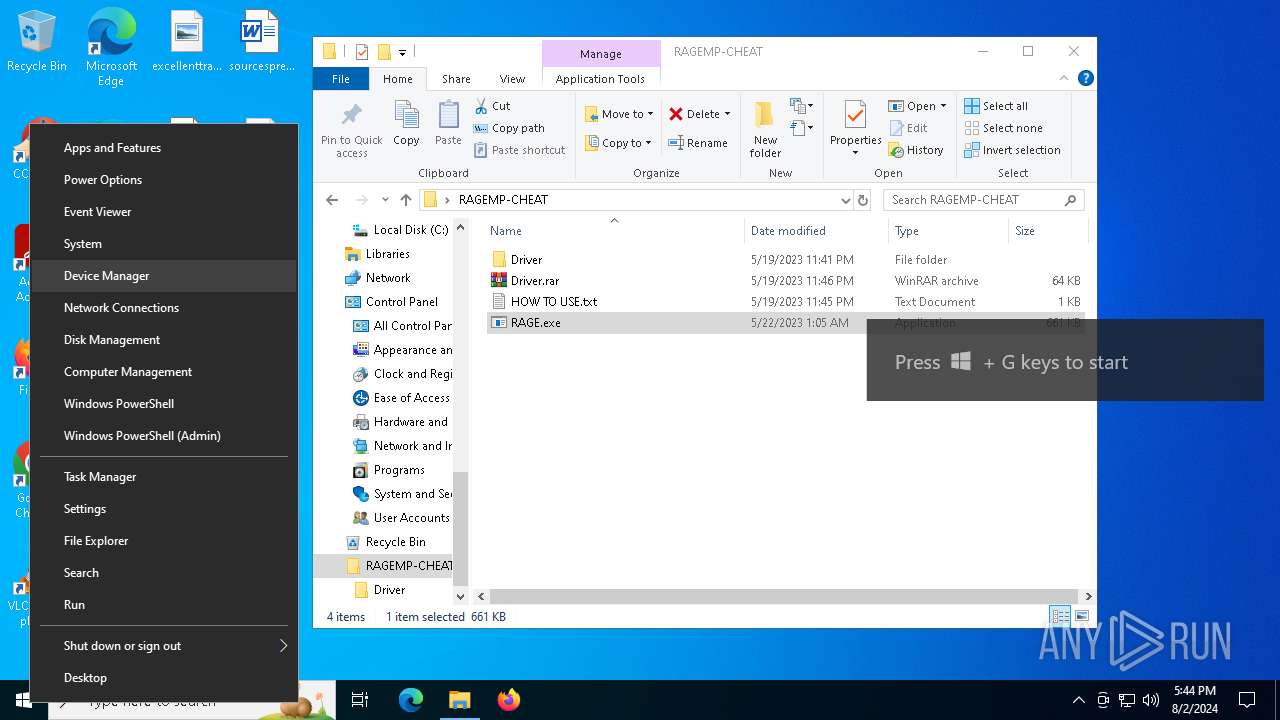Open User Accounts tree item
The width and height of the screenshot is (1280, 720).
point(401,518)
